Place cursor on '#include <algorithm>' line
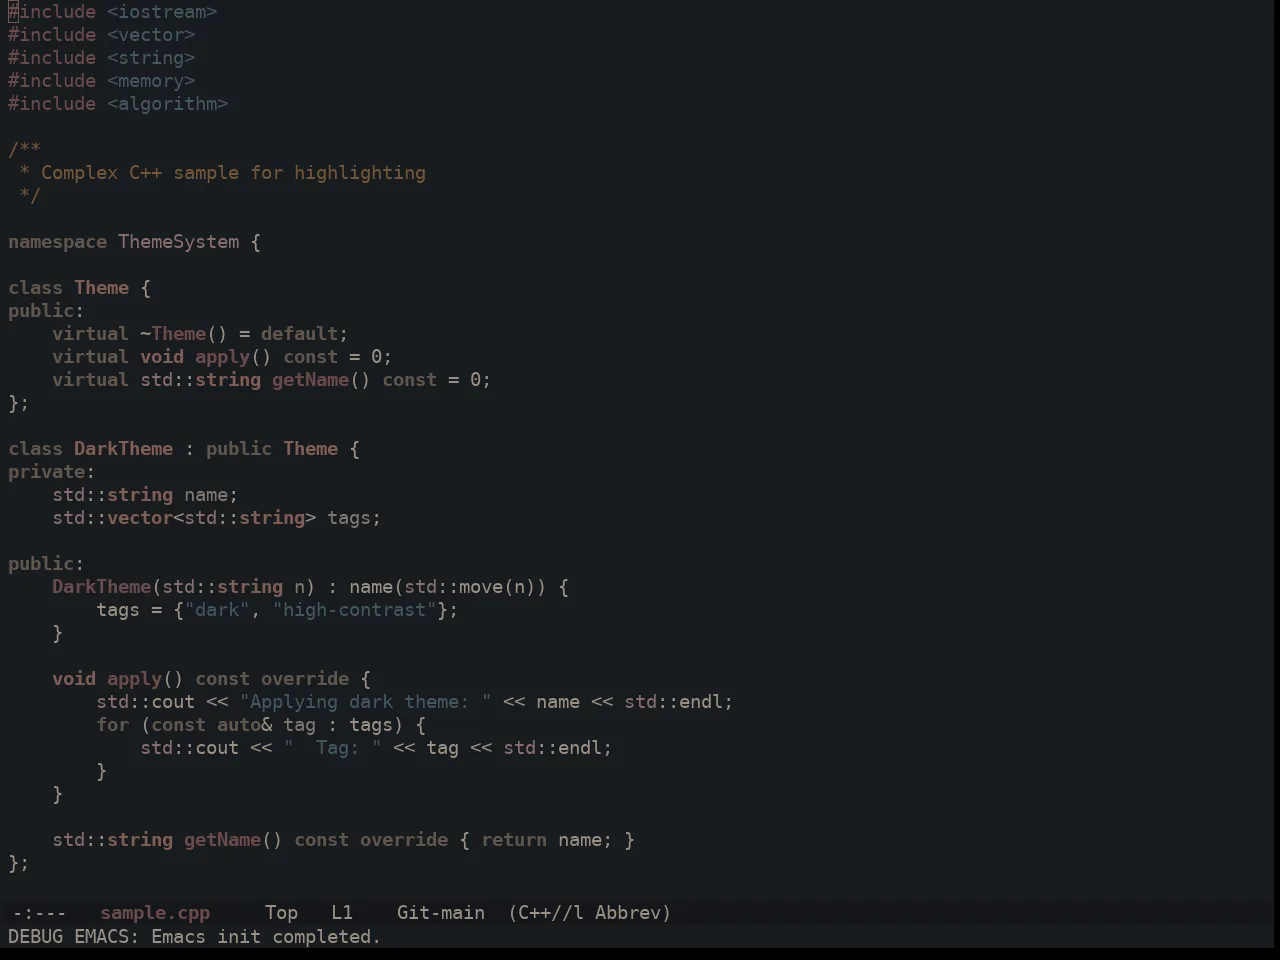Screen dimensions: 1280x960 pos(118,104)
